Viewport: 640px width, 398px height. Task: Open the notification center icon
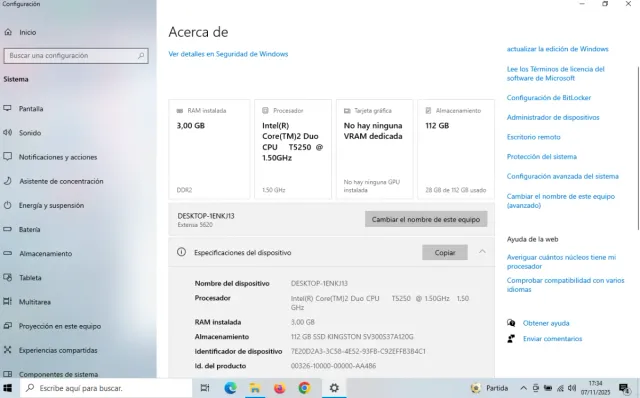(624, 388)
